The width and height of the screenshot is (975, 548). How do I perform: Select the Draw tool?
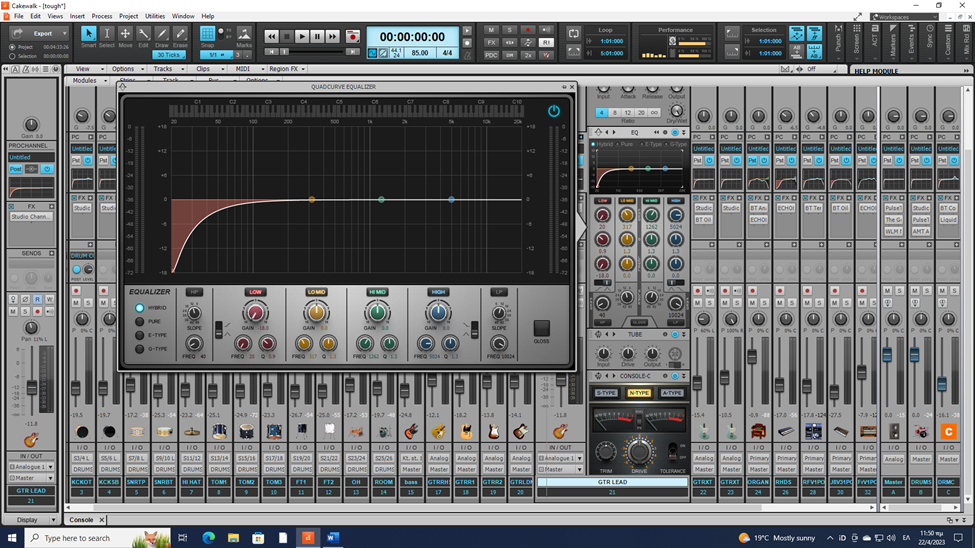click(x=162, y=34)
